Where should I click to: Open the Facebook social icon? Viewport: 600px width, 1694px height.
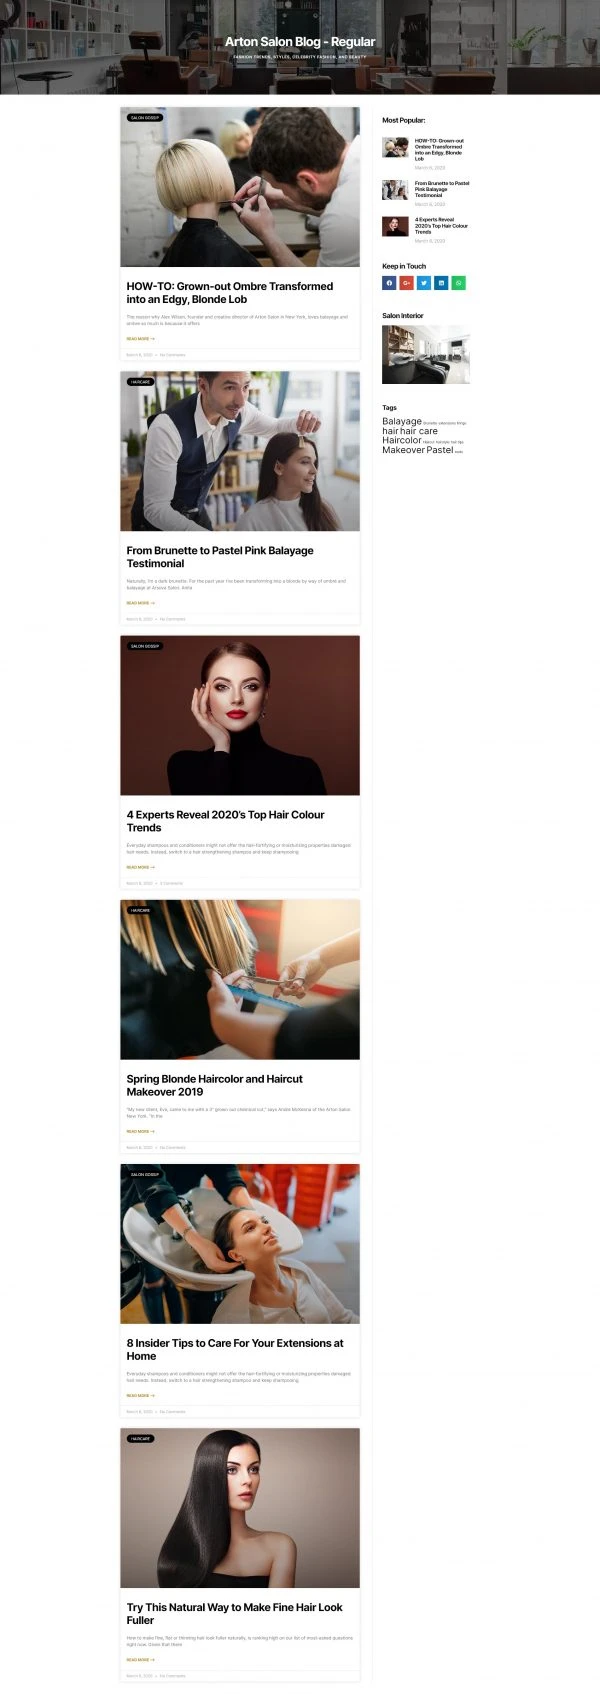coord(389,283)
